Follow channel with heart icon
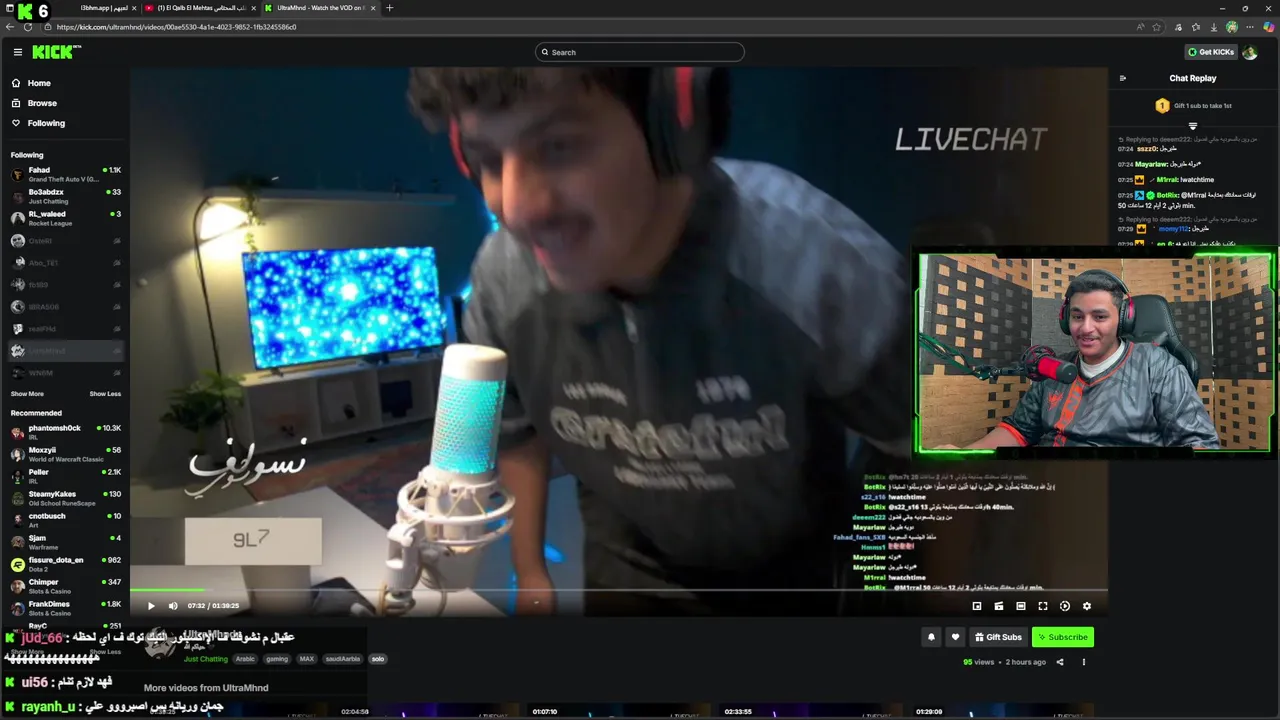 955,637
